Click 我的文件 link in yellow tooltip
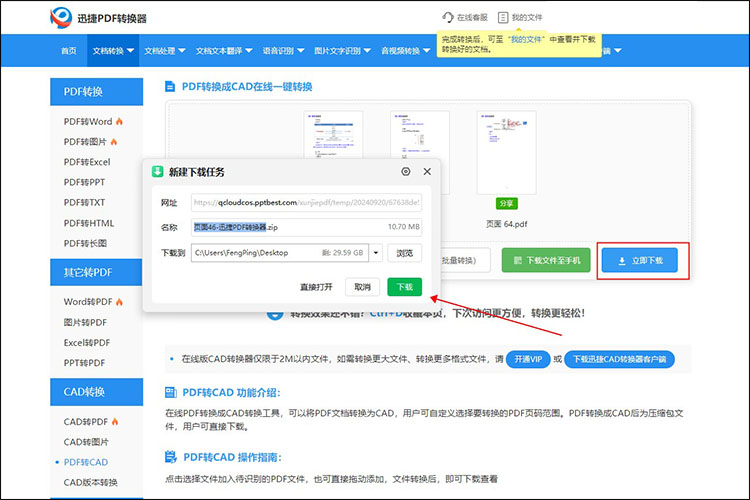Image resolution: width=750 pixels, height=500 pixels. click(x=526, y=39)
